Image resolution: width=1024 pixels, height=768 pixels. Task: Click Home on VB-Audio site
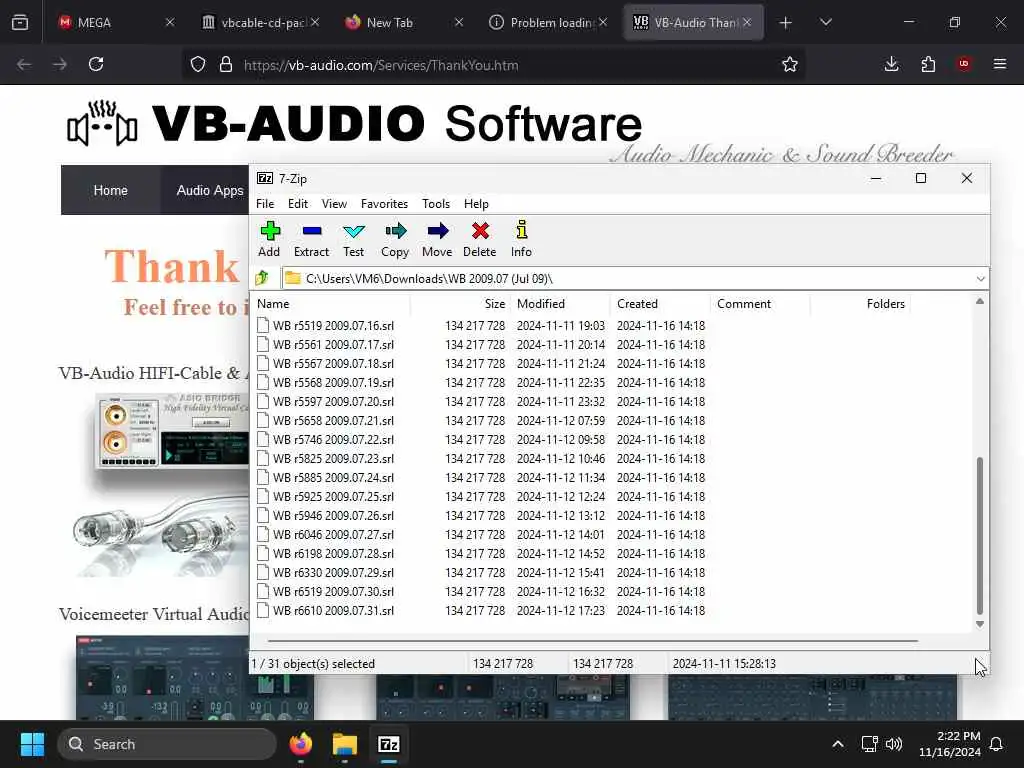(110, 190)
